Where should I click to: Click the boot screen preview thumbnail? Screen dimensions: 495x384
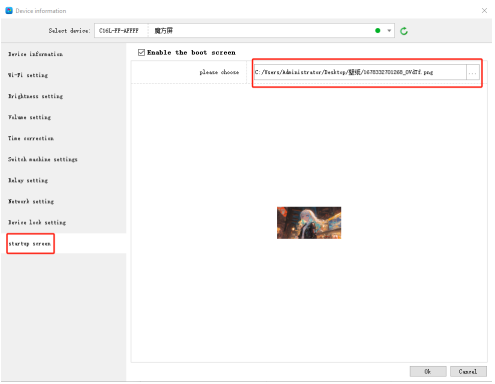[x=309, y=223]
